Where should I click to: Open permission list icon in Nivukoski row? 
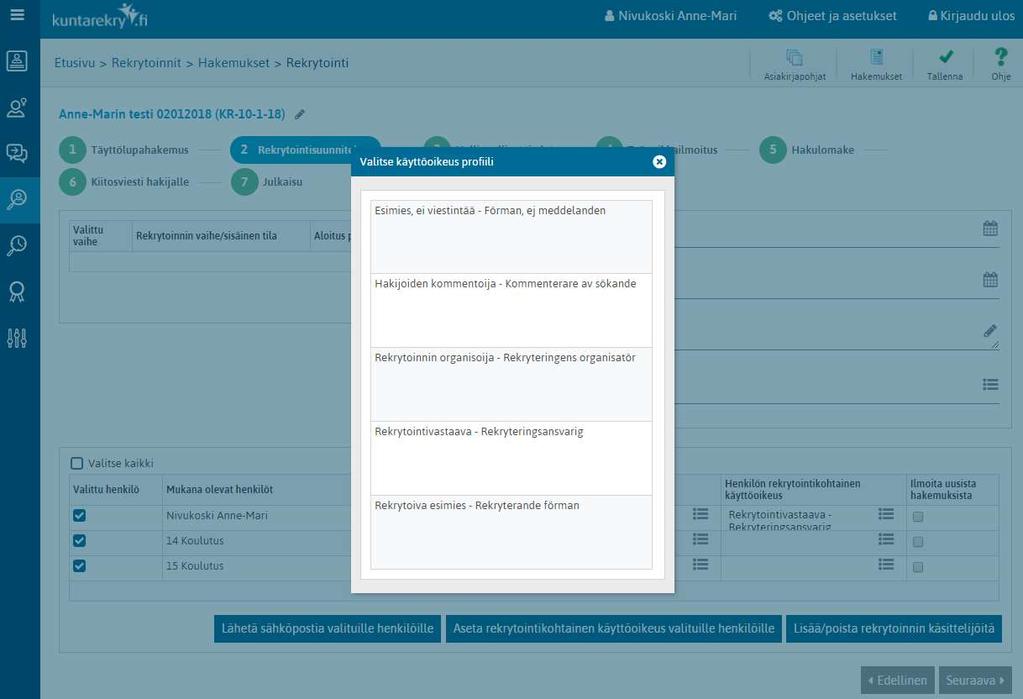886,514
